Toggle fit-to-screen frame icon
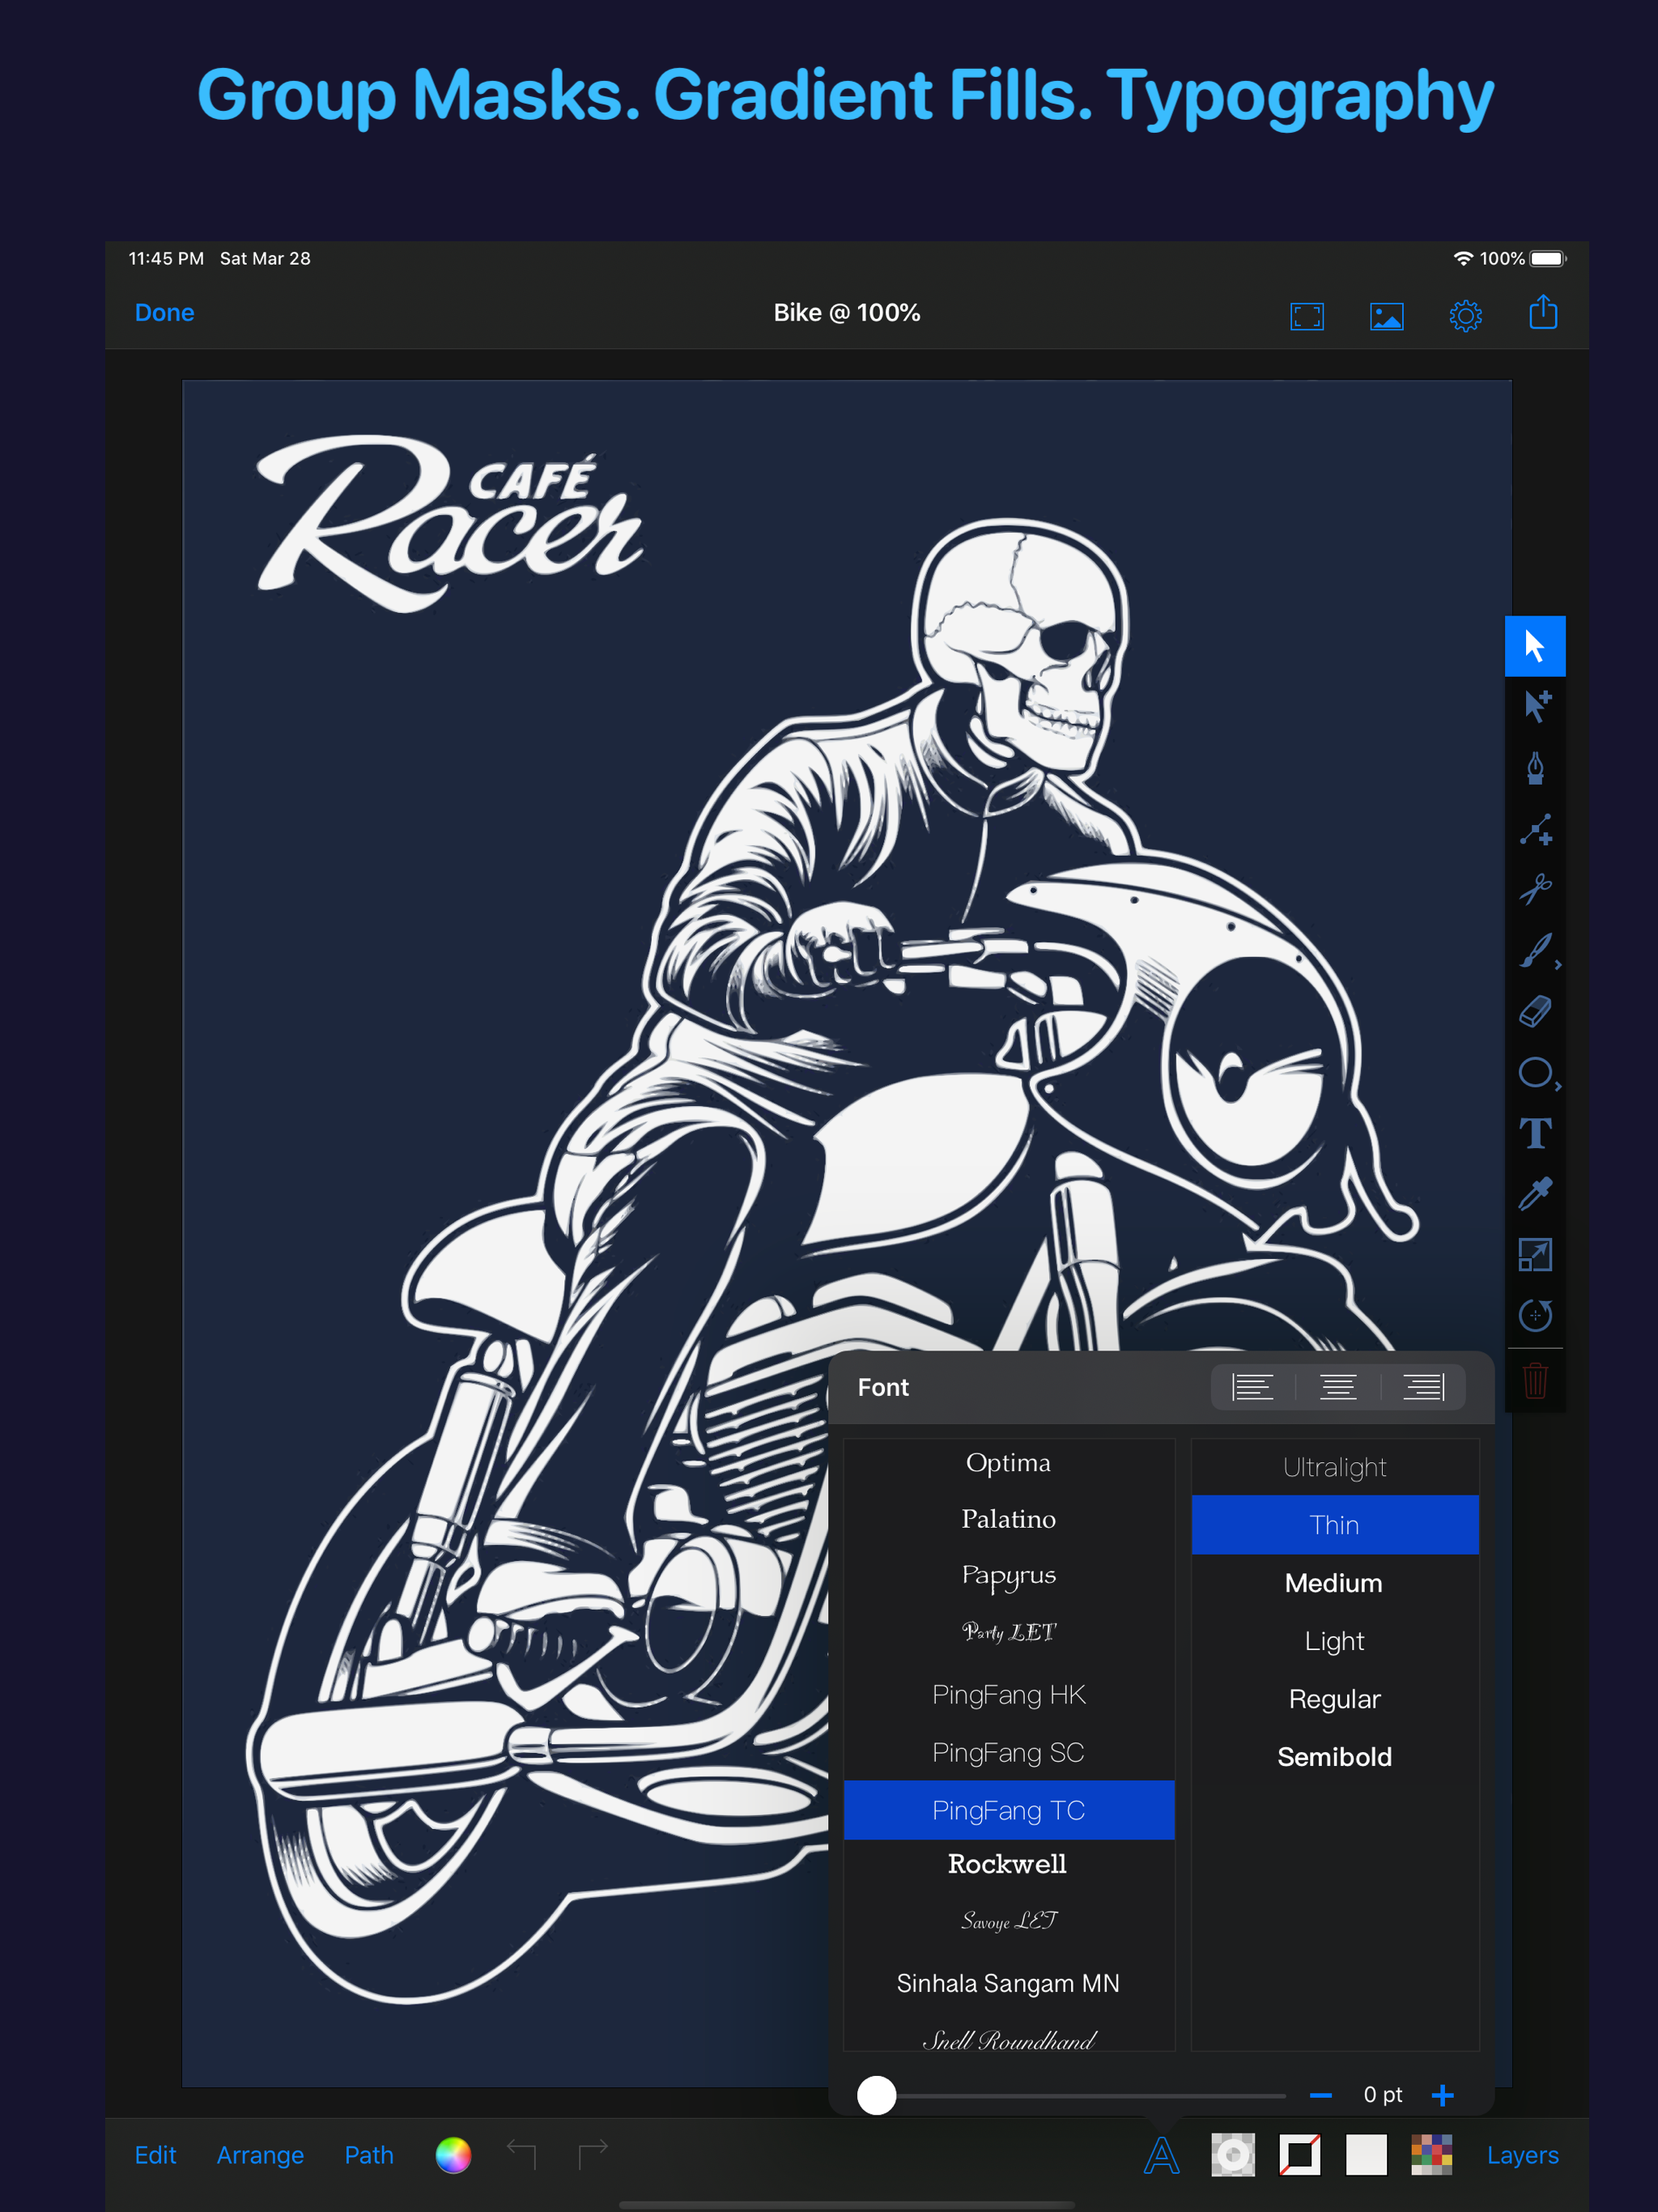Viewport: 1658px width, 2212px height. click(1306, 316)
